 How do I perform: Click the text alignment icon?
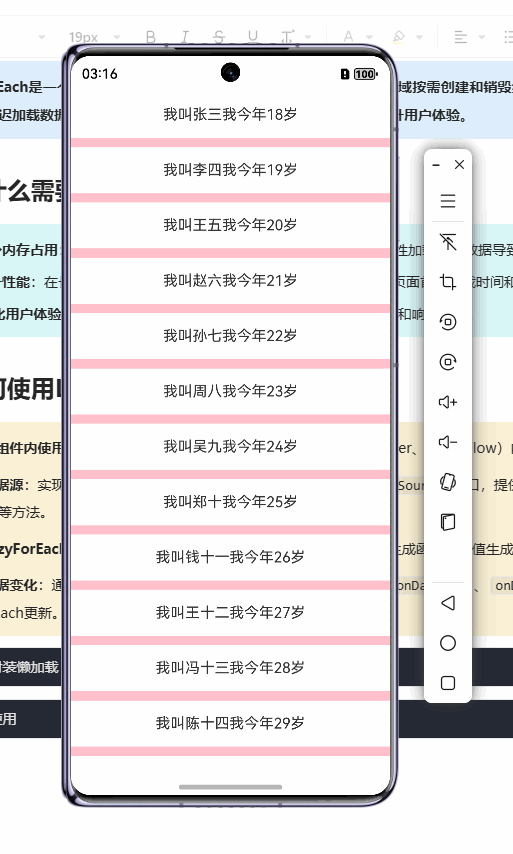click(x=461, y=37)
